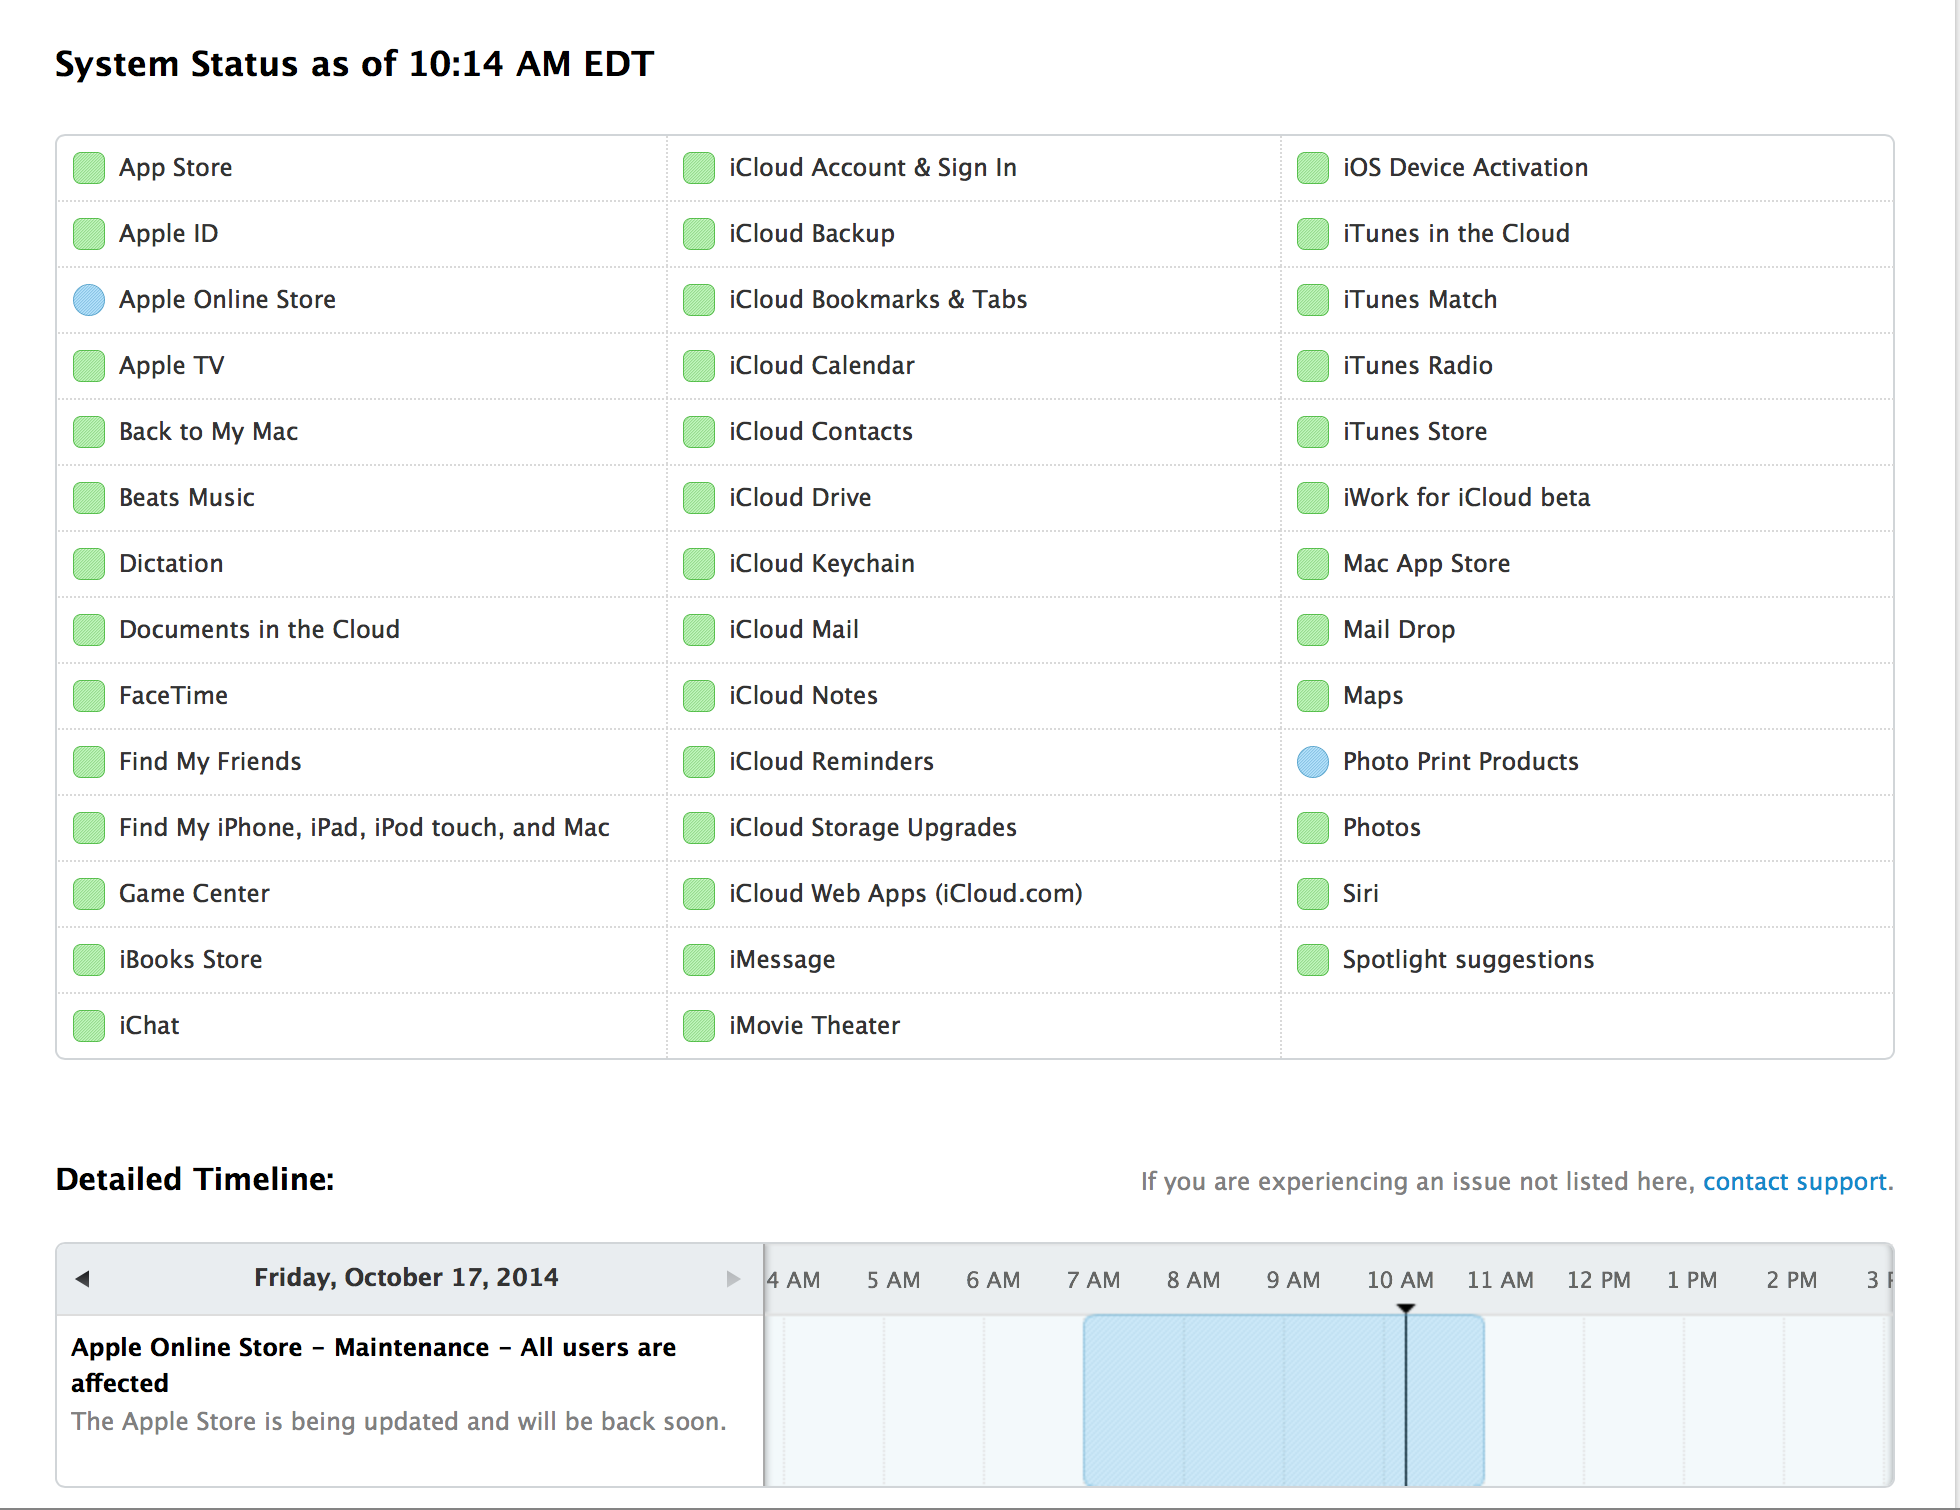
Task: Click the Documents in the Cloud label
Action: (x=259, y=630)
